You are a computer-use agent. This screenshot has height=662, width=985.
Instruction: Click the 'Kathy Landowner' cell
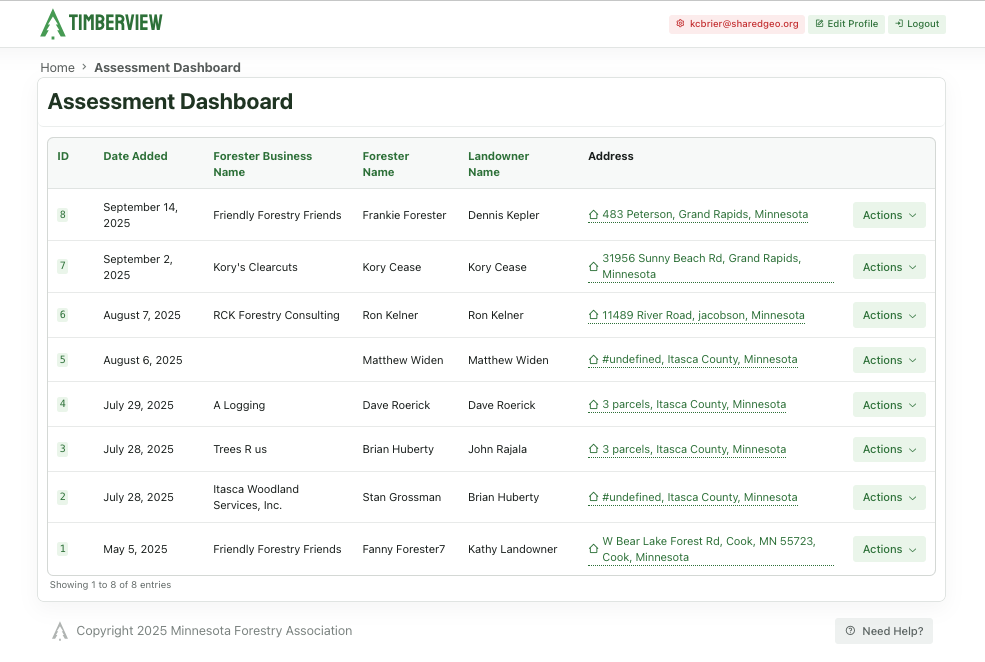pyautogui.click(x=513, y=549)
